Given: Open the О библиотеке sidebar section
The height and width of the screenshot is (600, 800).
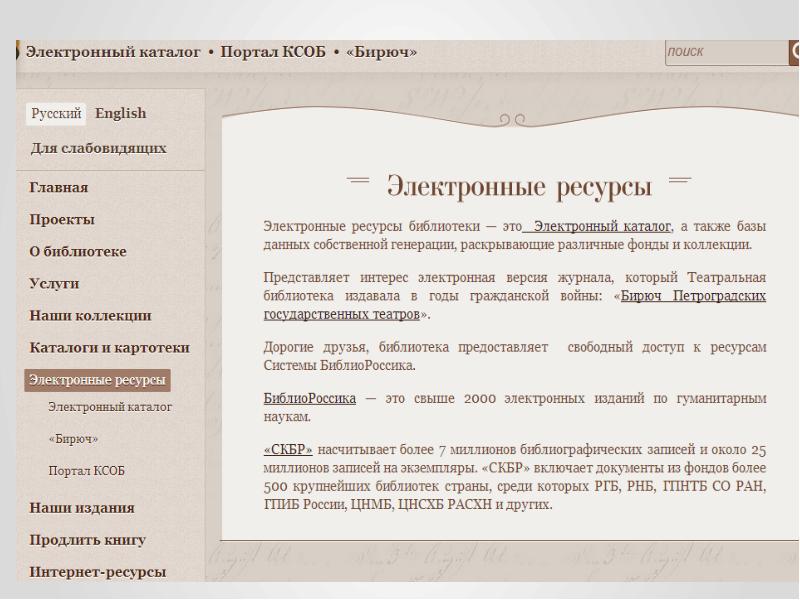Looking at the screenshot, I should pos(78,251).
